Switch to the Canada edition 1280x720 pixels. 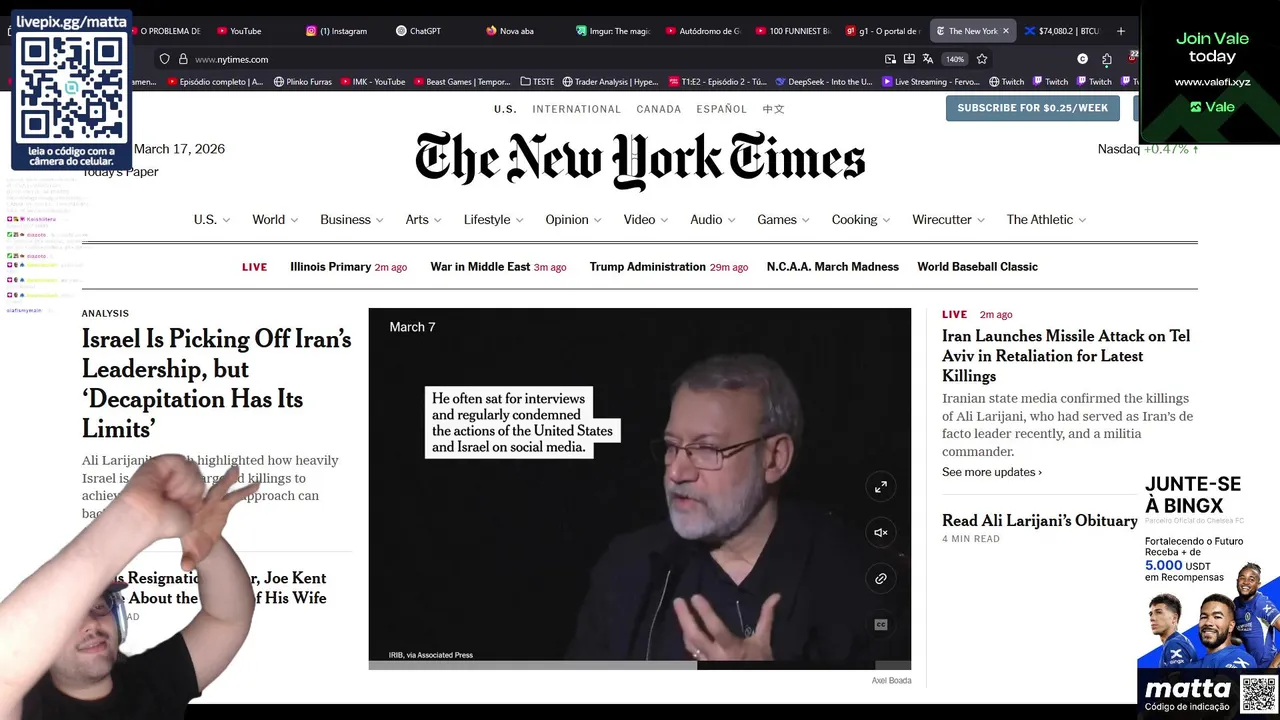[659, 109]
